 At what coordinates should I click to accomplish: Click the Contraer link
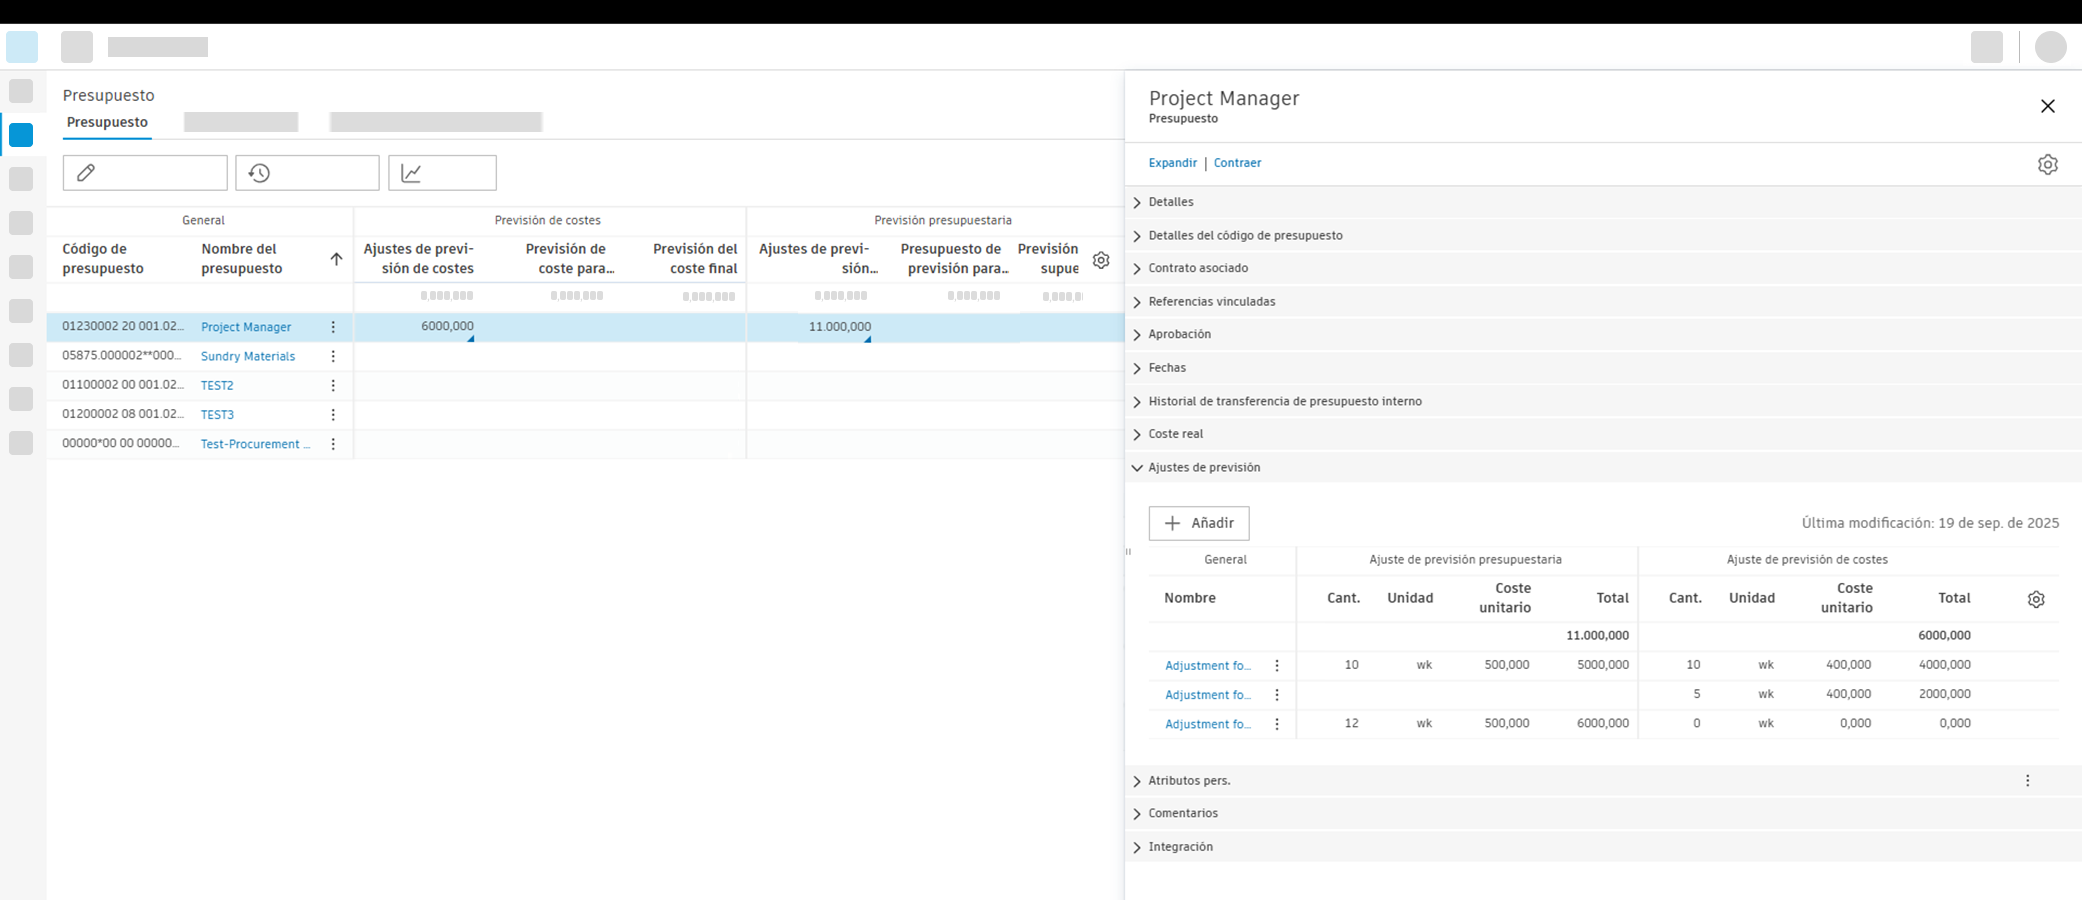(x=1237, y=163)
